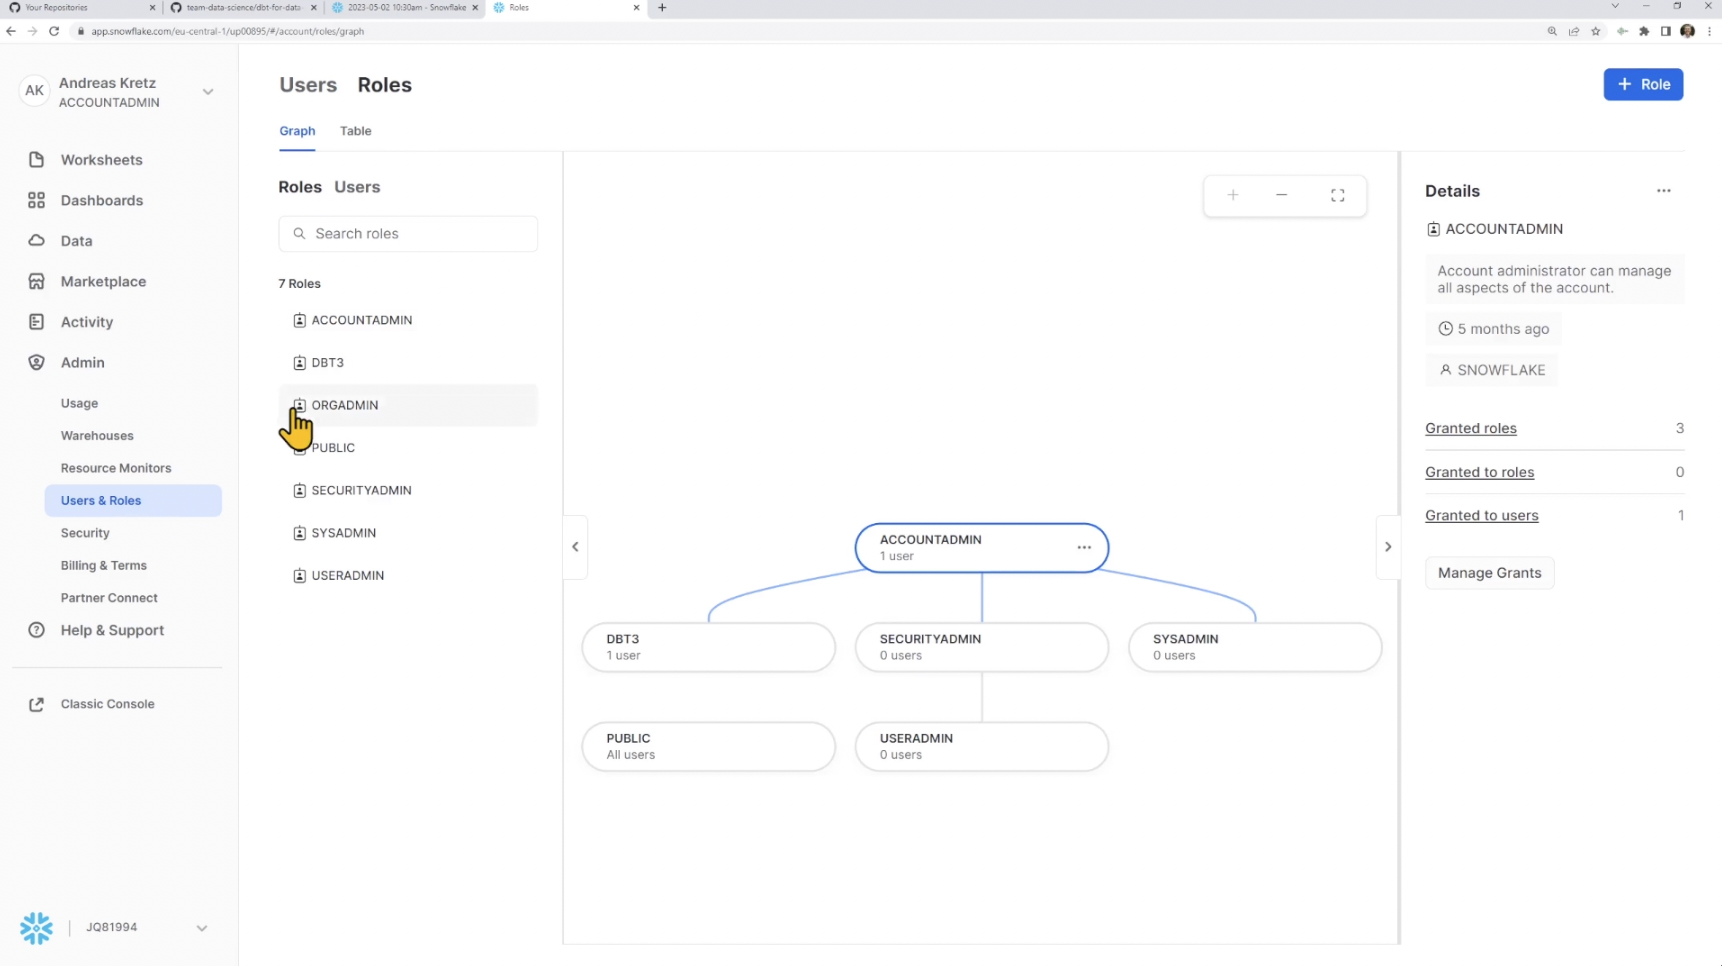Create a new Role
1722x966 pixels.
(1643, 84)
